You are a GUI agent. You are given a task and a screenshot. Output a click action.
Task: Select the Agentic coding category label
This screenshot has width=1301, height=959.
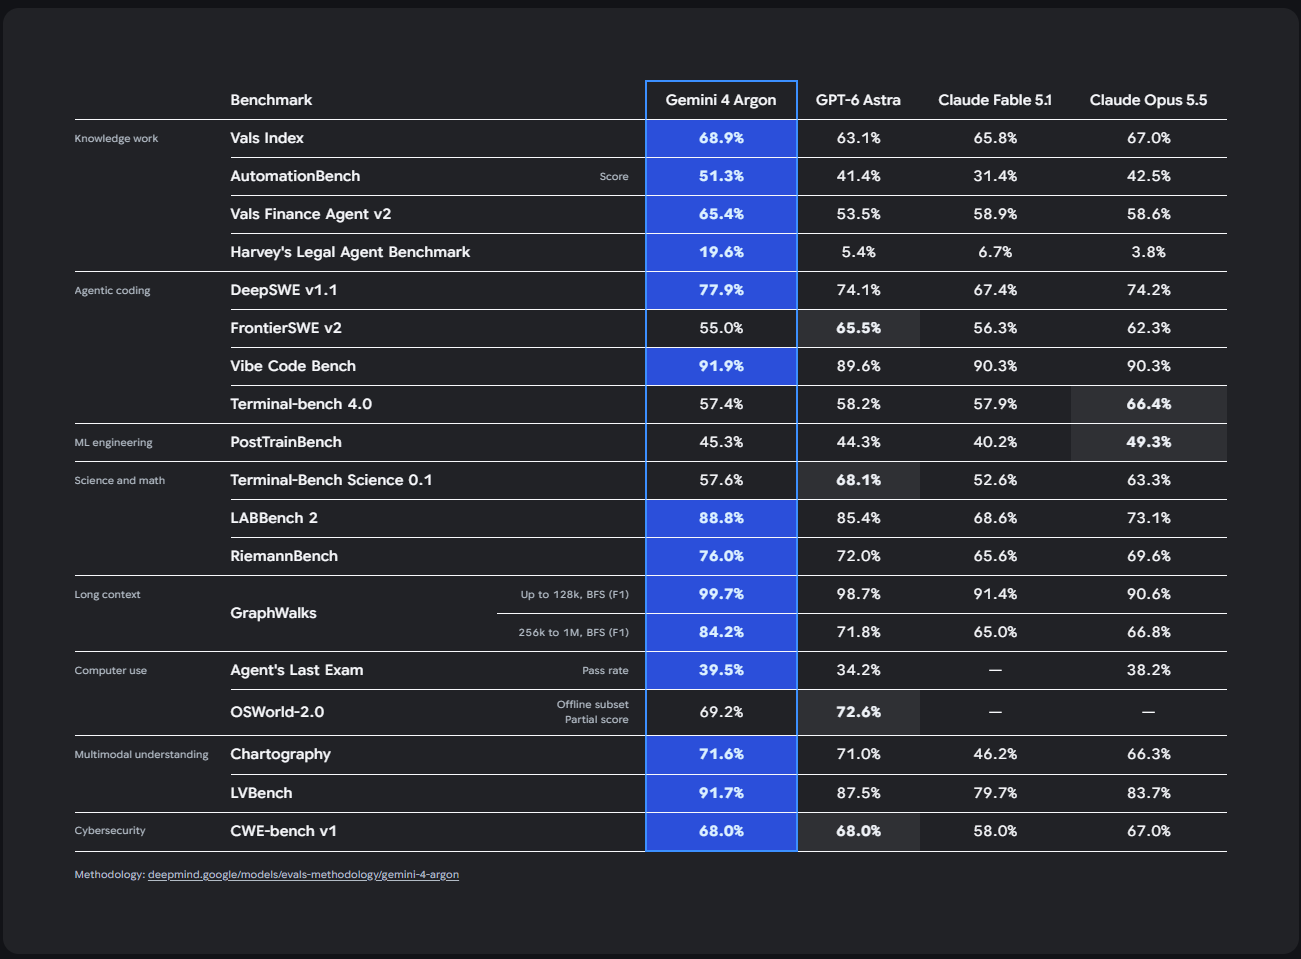[x=112, y=290]
